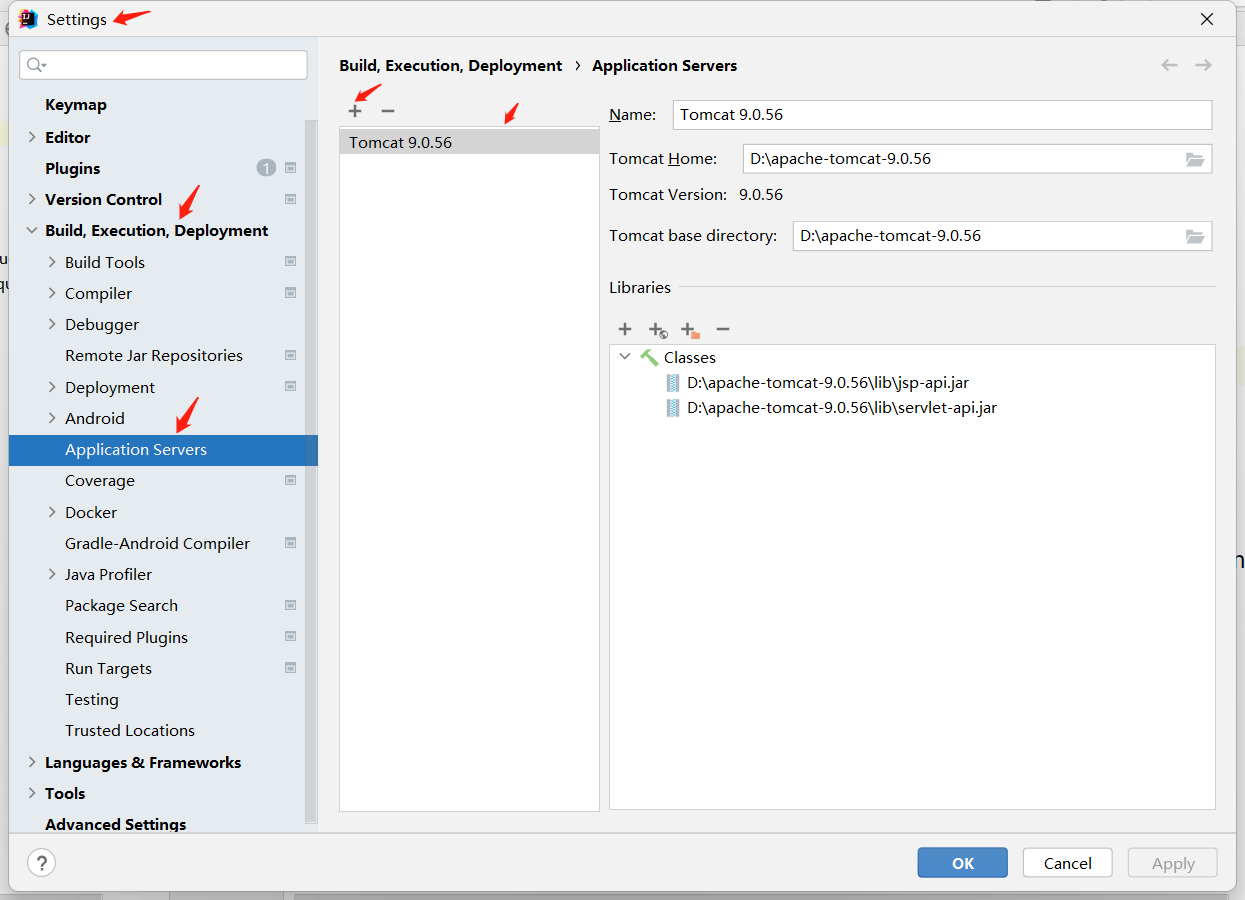Click Package Search settings icon
Viewport: 1245px width, 900px height.
coord(290,605)
